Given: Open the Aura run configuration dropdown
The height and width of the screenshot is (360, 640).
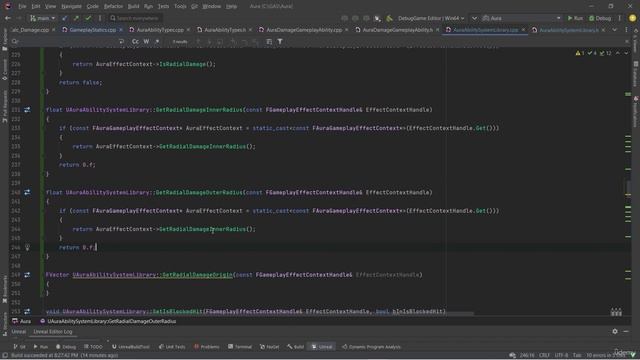Looking at the screenshot, I should tap(522, 18).
